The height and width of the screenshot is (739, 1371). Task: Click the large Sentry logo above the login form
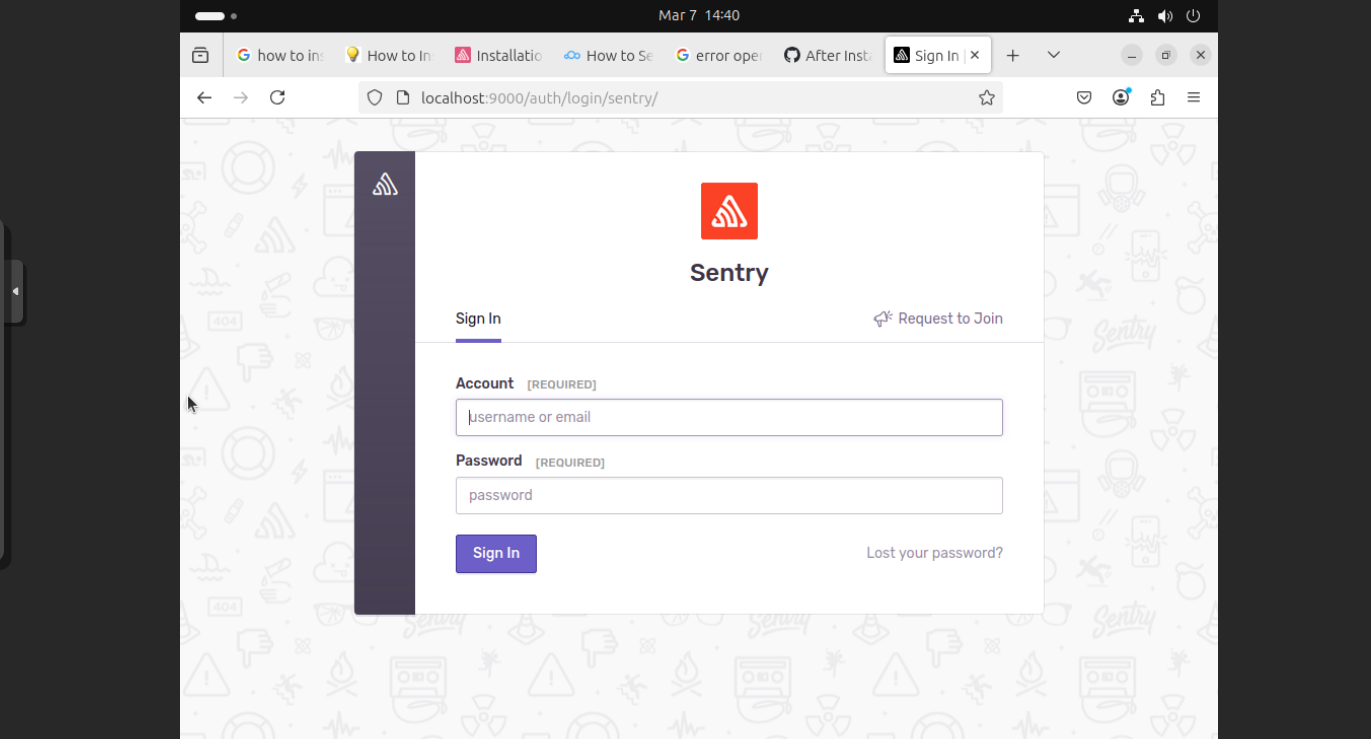click(x=729, y=211)
